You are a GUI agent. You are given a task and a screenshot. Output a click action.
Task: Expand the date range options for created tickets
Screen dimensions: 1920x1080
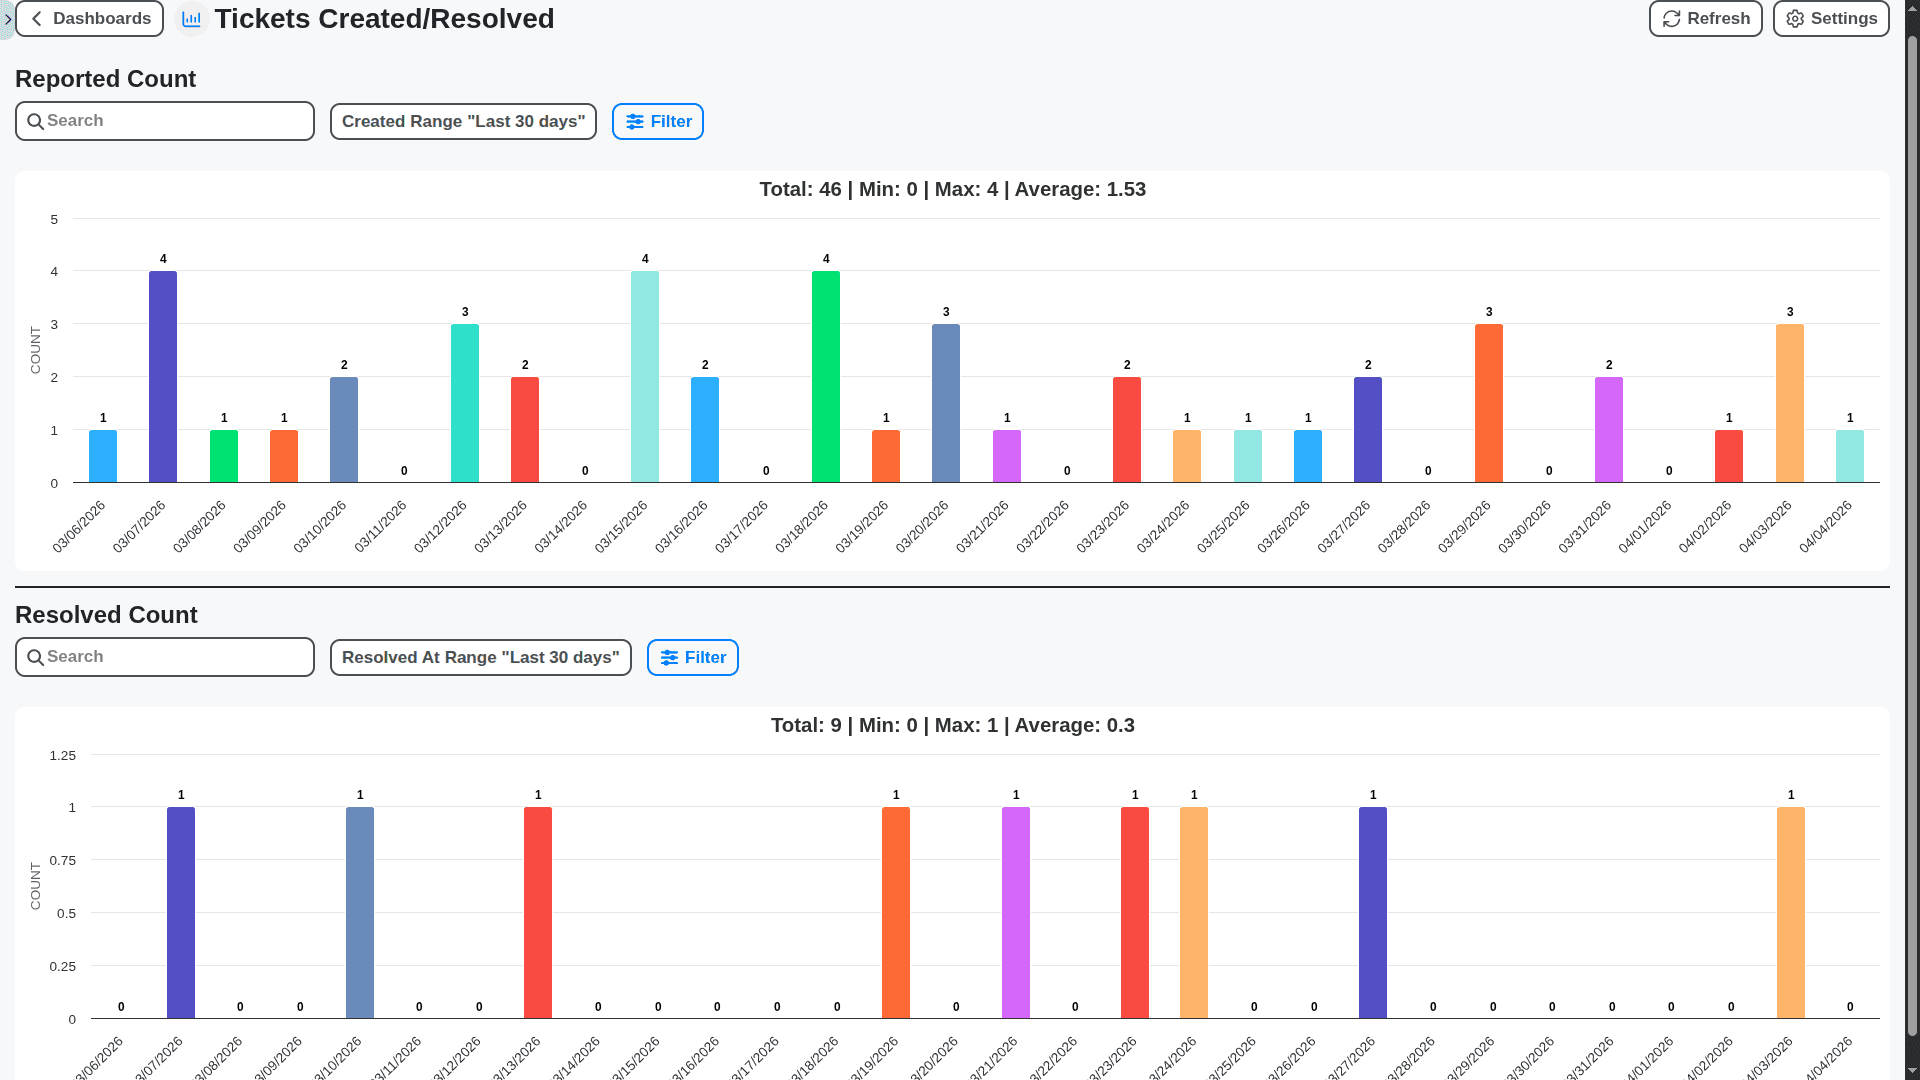[463, 121]
